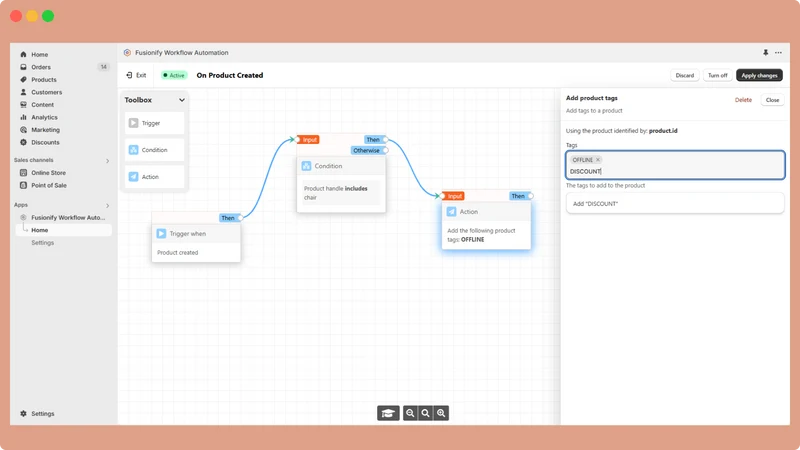Click the Analytics bar chart icon

[x=23, y=117]
